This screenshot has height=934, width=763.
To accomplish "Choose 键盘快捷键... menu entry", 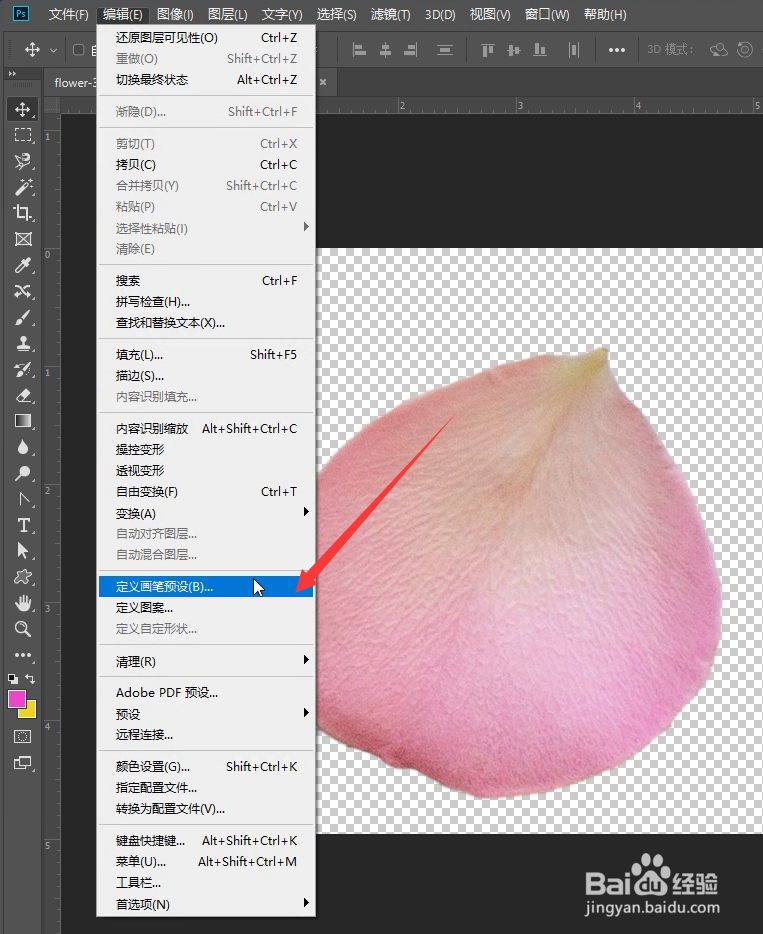I will click(x=206, y=840).
